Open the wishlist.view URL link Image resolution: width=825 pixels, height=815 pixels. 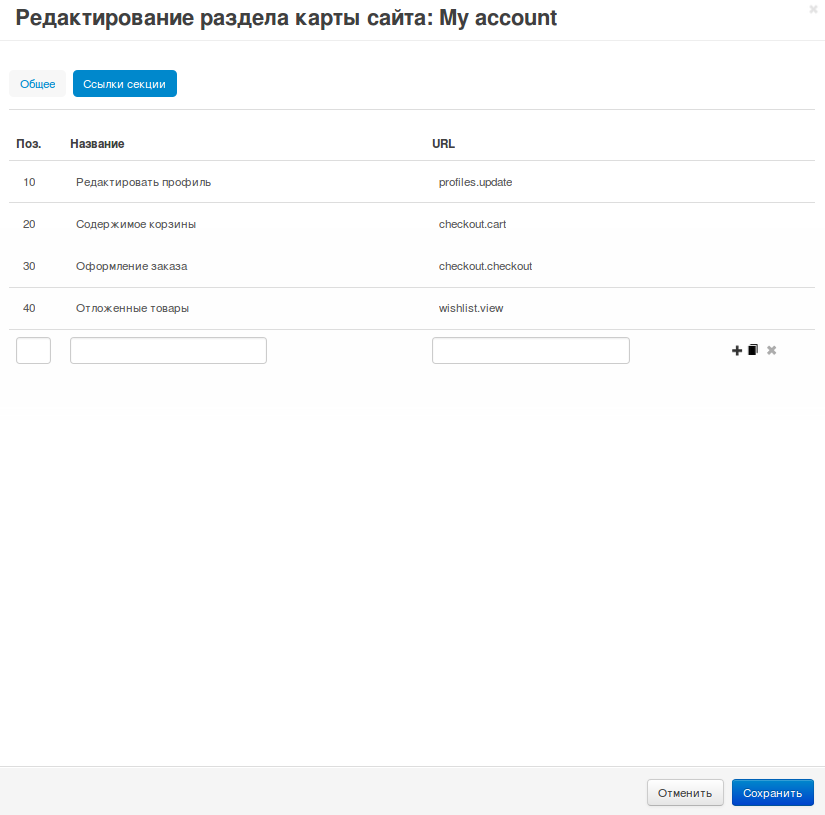pos(471,308)
